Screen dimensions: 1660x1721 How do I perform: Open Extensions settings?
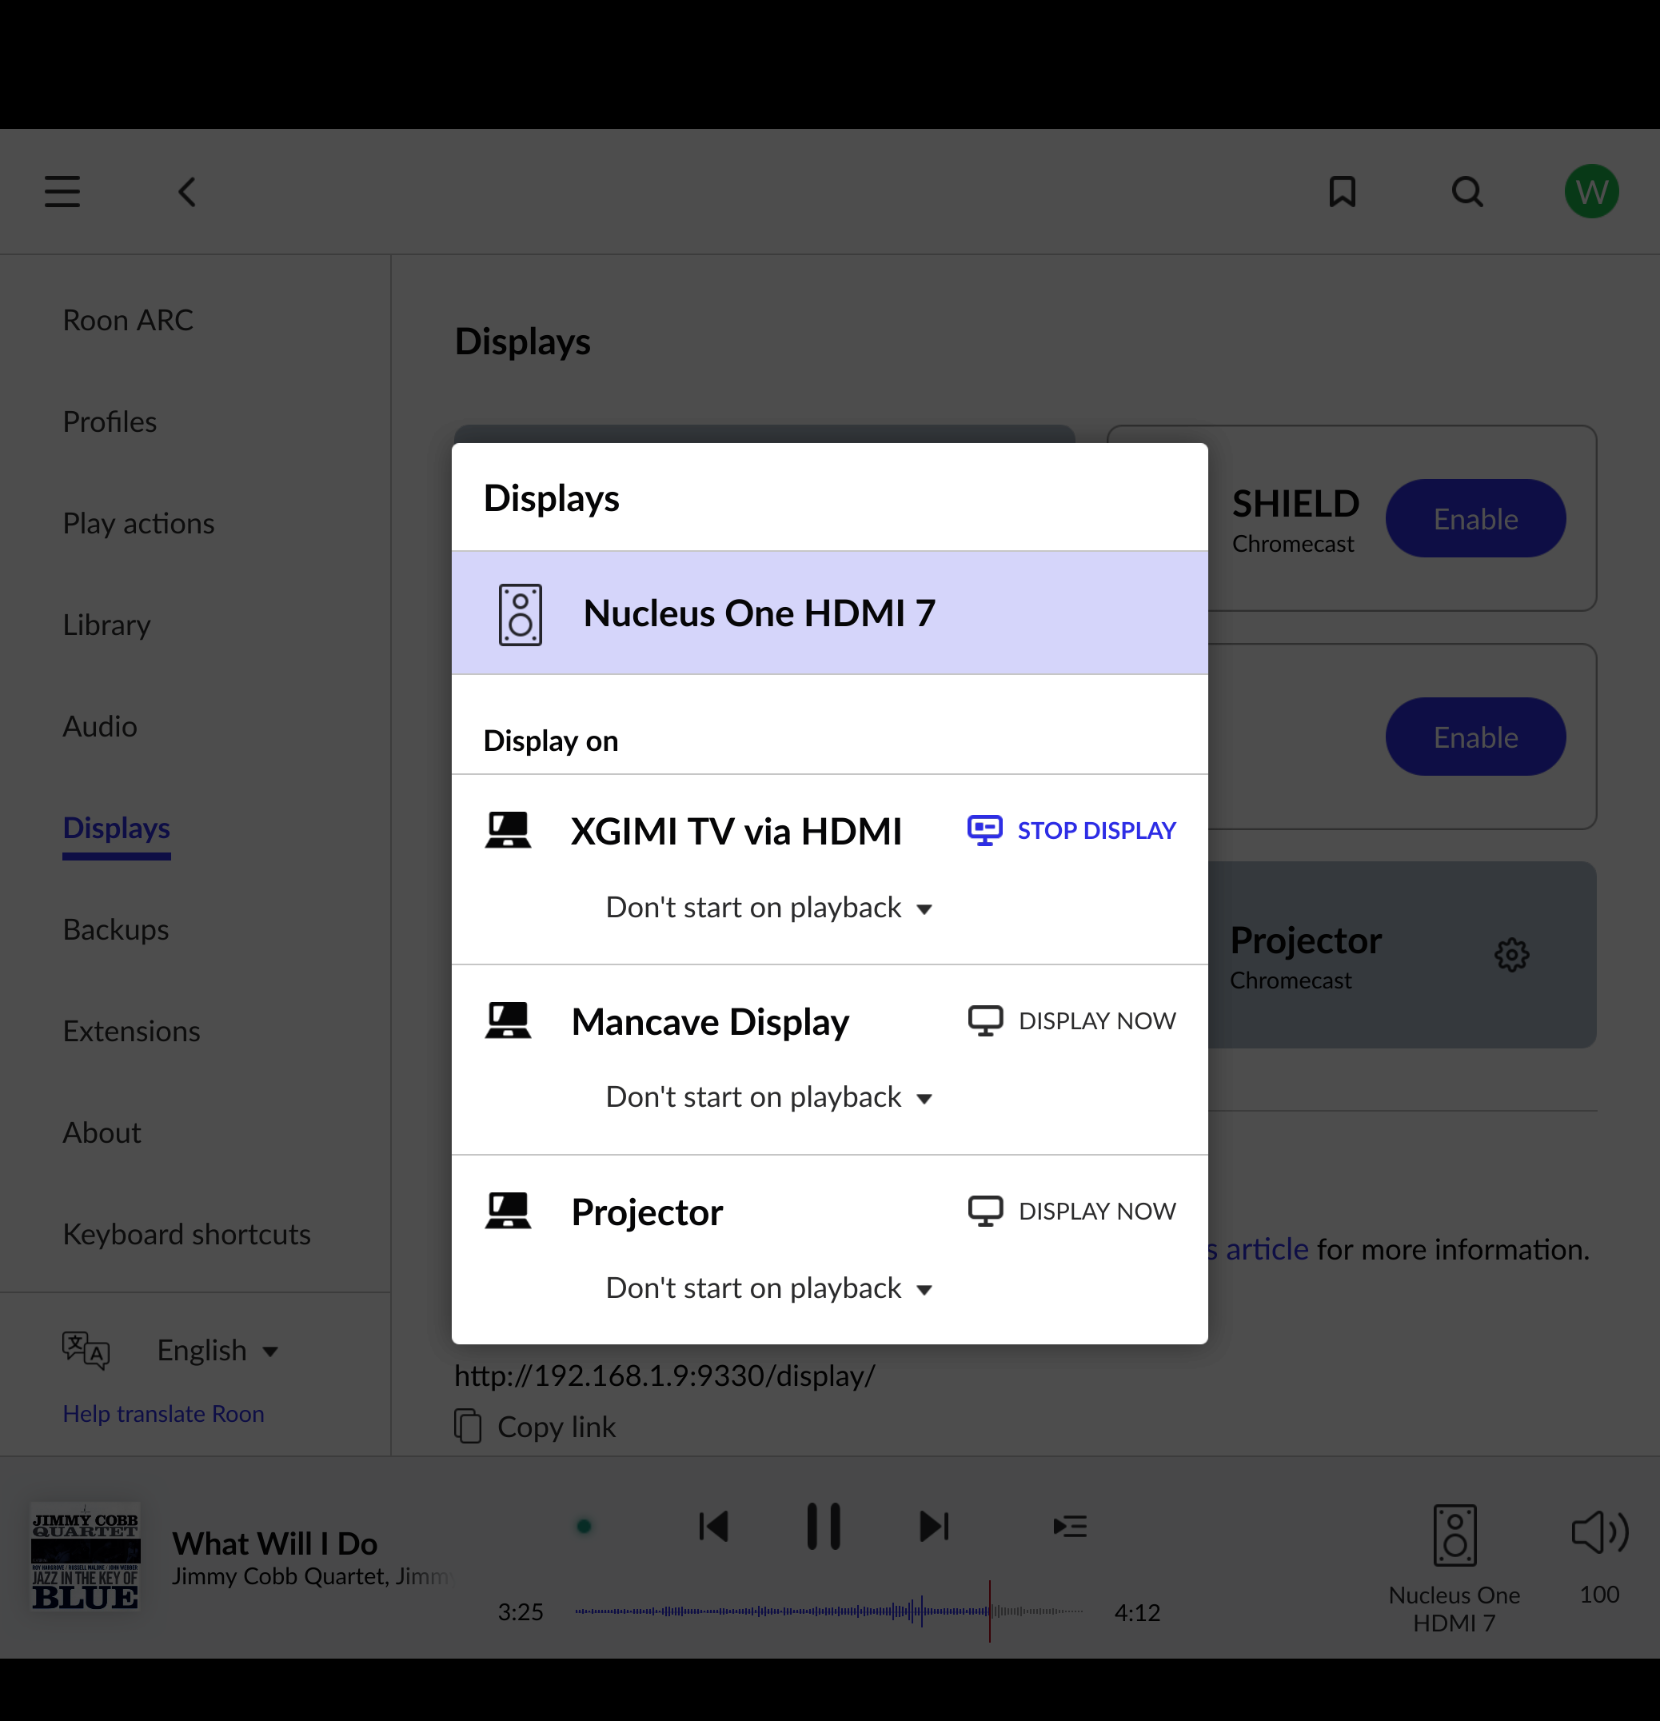tap(132, 1032)
